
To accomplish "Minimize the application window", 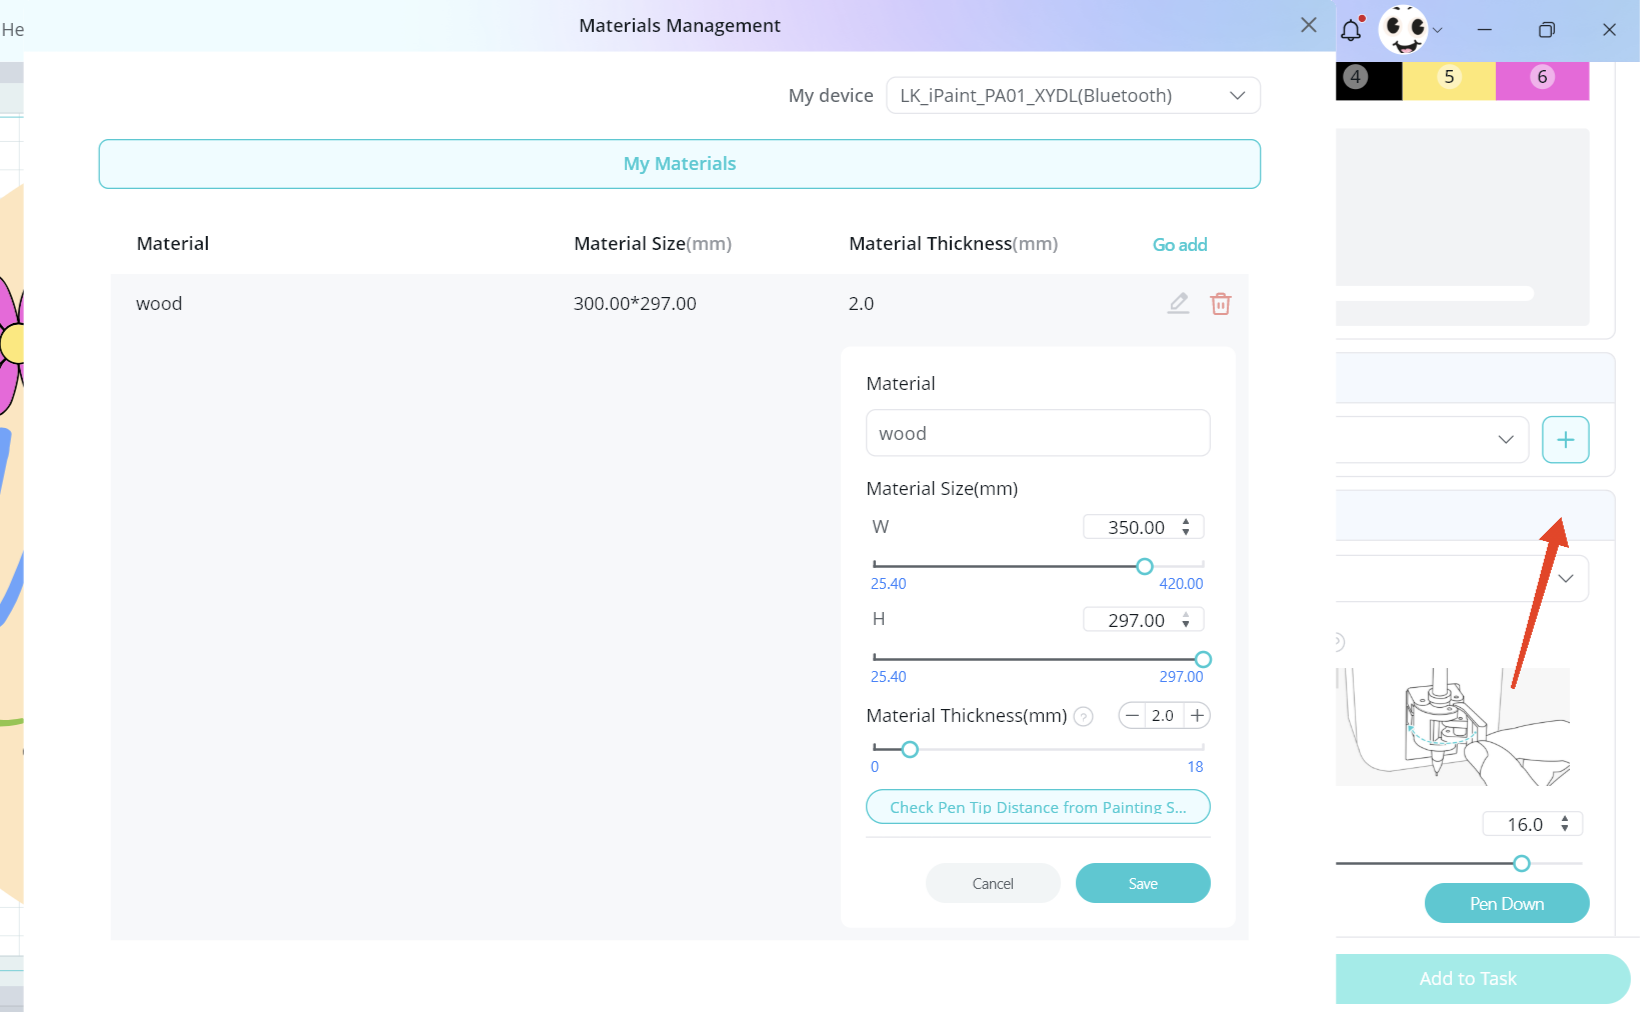I will coord(1484,30).
